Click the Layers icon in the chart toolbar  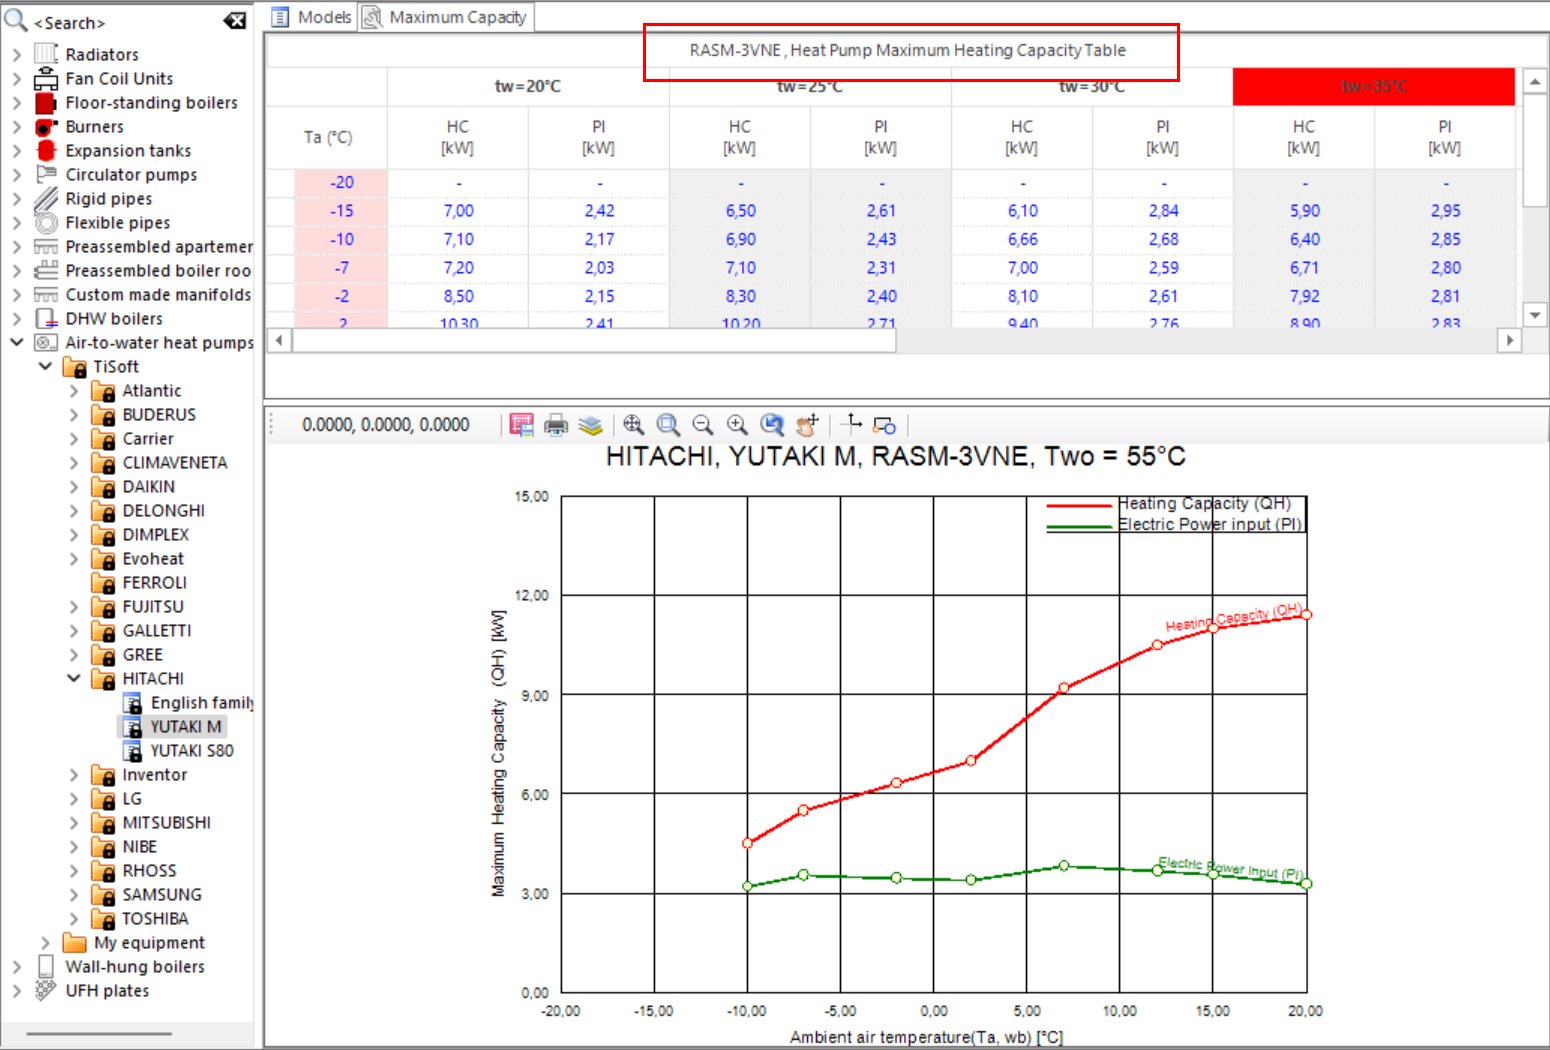point(590,425)
